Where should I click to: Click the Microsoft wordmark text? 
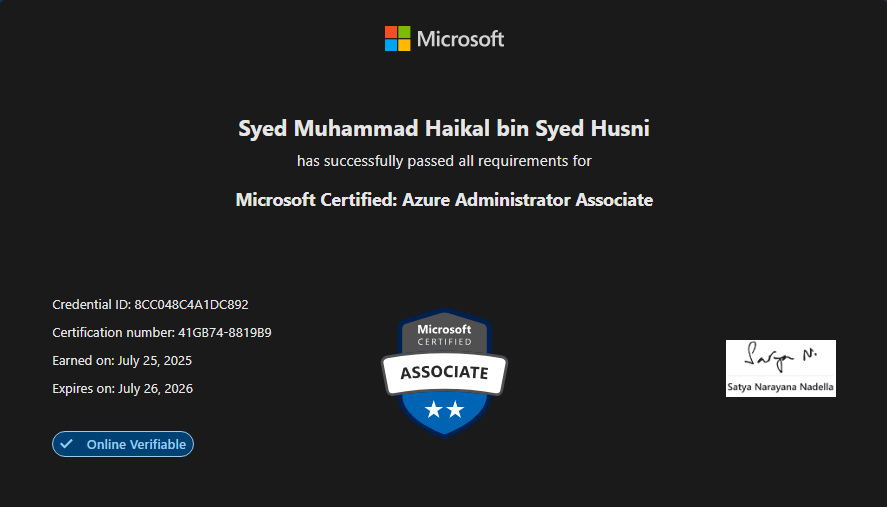(x=460, y=39)
